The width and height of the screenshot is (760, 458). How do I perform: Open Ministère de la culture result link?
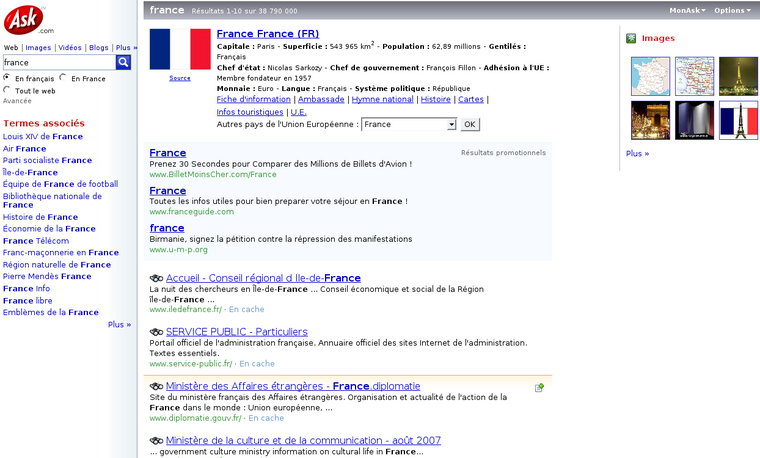pos(303,441)
